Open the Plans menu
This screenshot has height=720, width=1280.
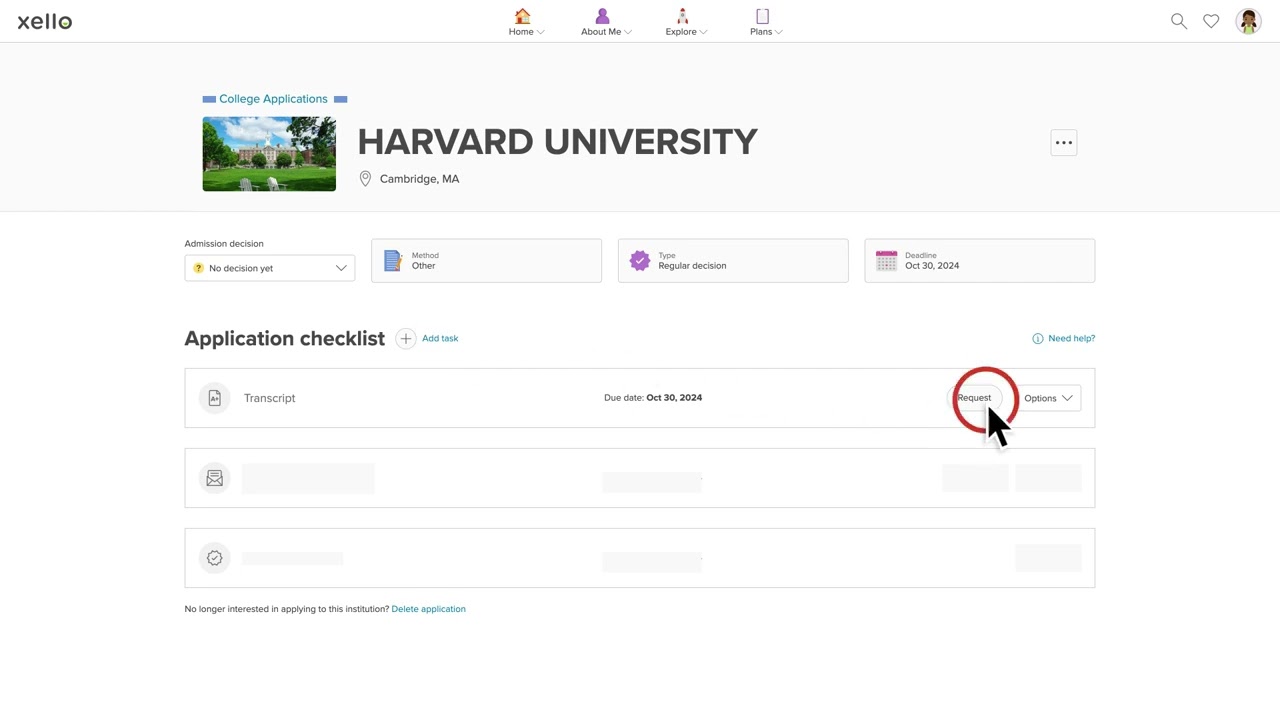[766, 22]
